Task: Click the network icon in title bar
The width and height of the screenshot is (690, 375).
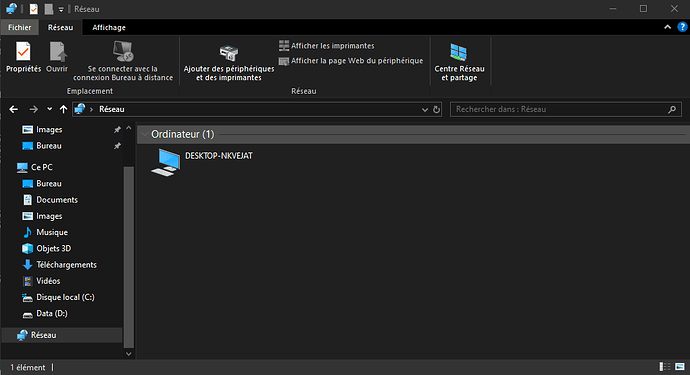Action: pyautogui.click(x=11, y=9)
